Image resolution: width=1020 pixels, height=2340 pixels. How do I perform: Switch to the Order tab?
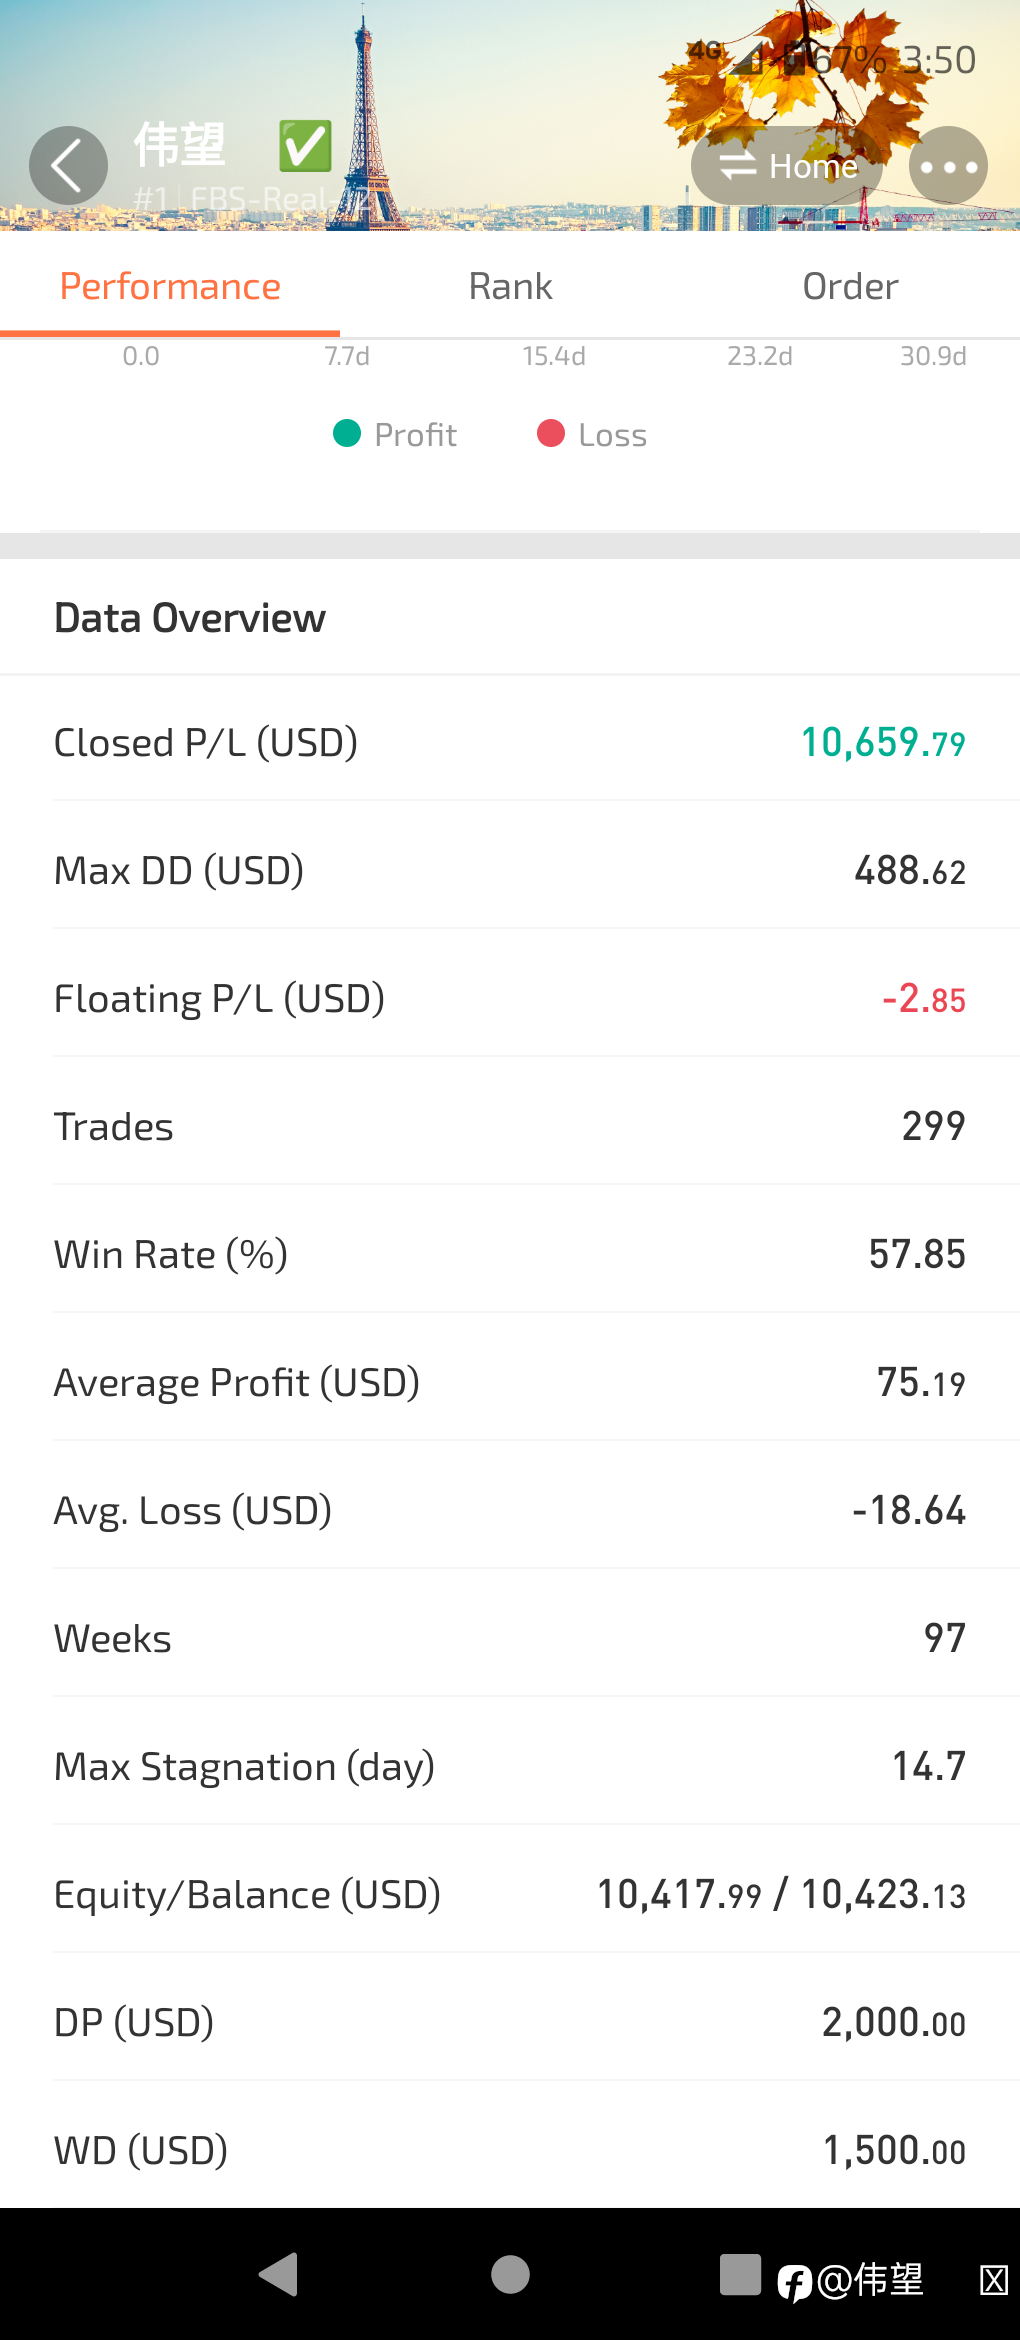tap(850, 287)
